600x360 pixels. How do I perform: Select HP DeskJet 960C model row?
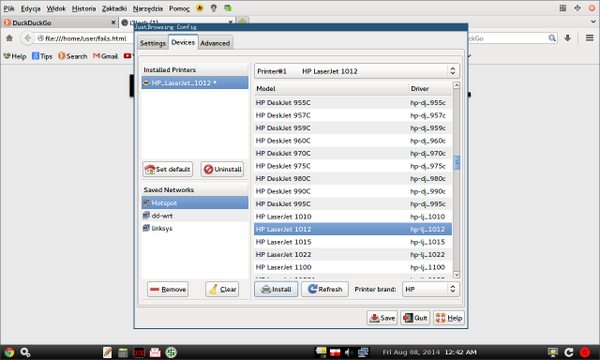(x=353, y=141)
